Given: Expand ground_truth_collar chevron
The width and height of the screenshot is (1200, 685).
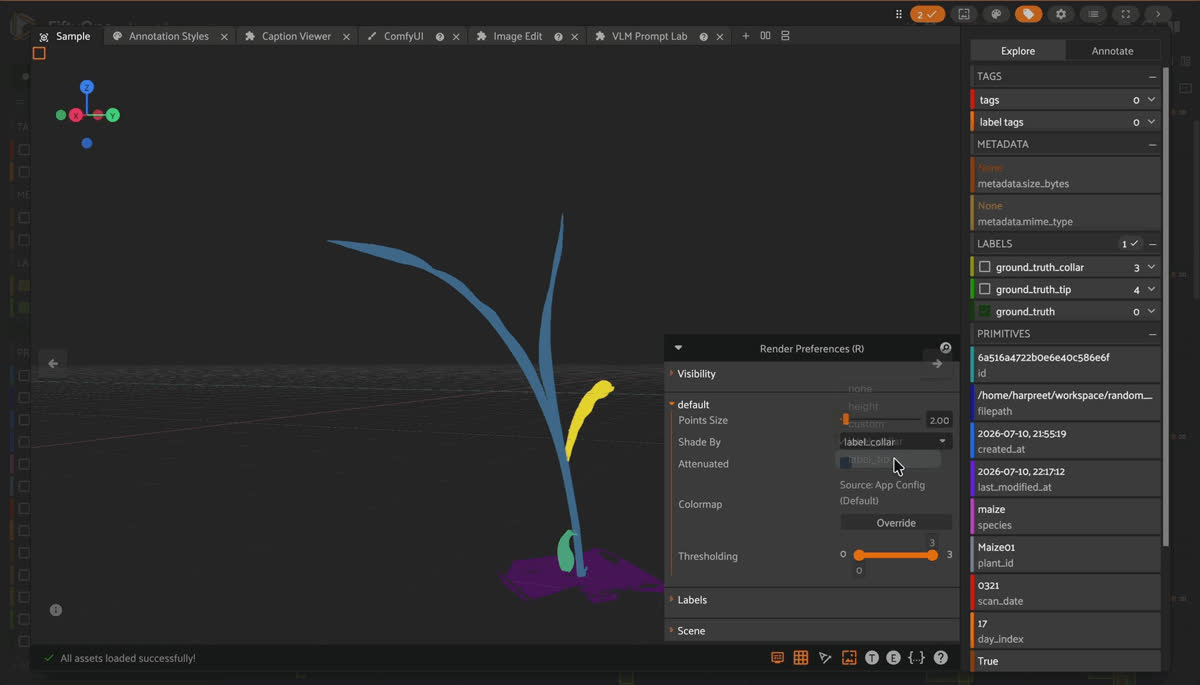Looking at the screenshot, I should point(1152,267).
